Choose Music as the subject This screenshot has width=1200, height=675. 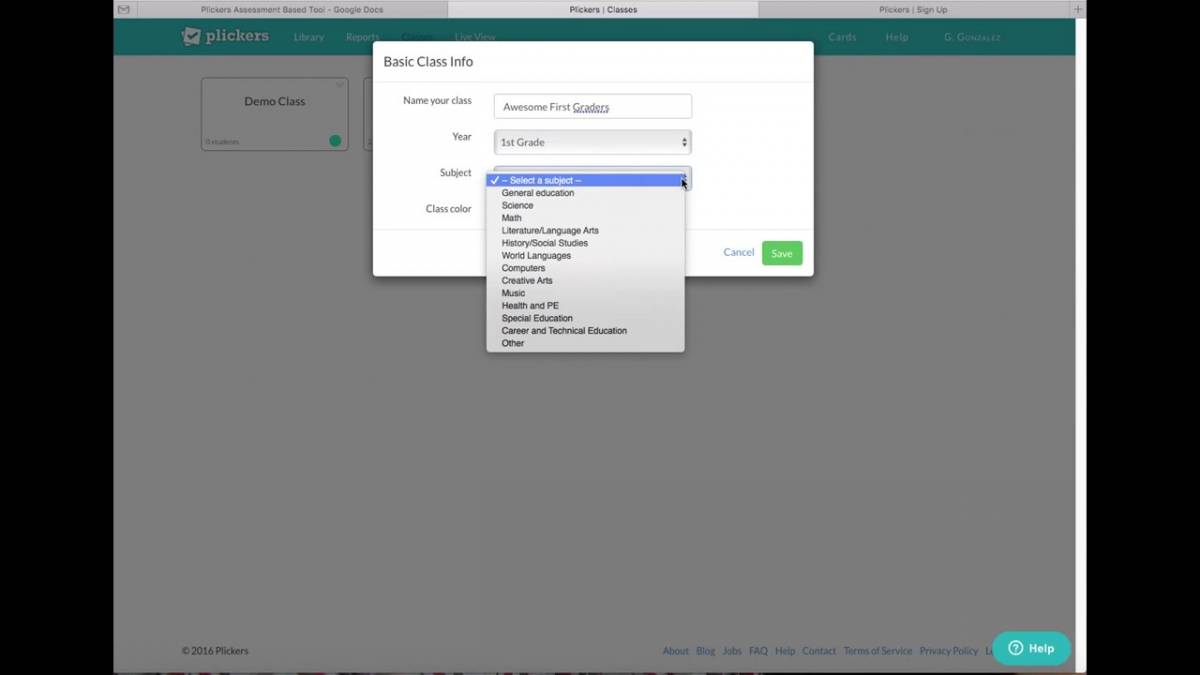pos(585,293)
